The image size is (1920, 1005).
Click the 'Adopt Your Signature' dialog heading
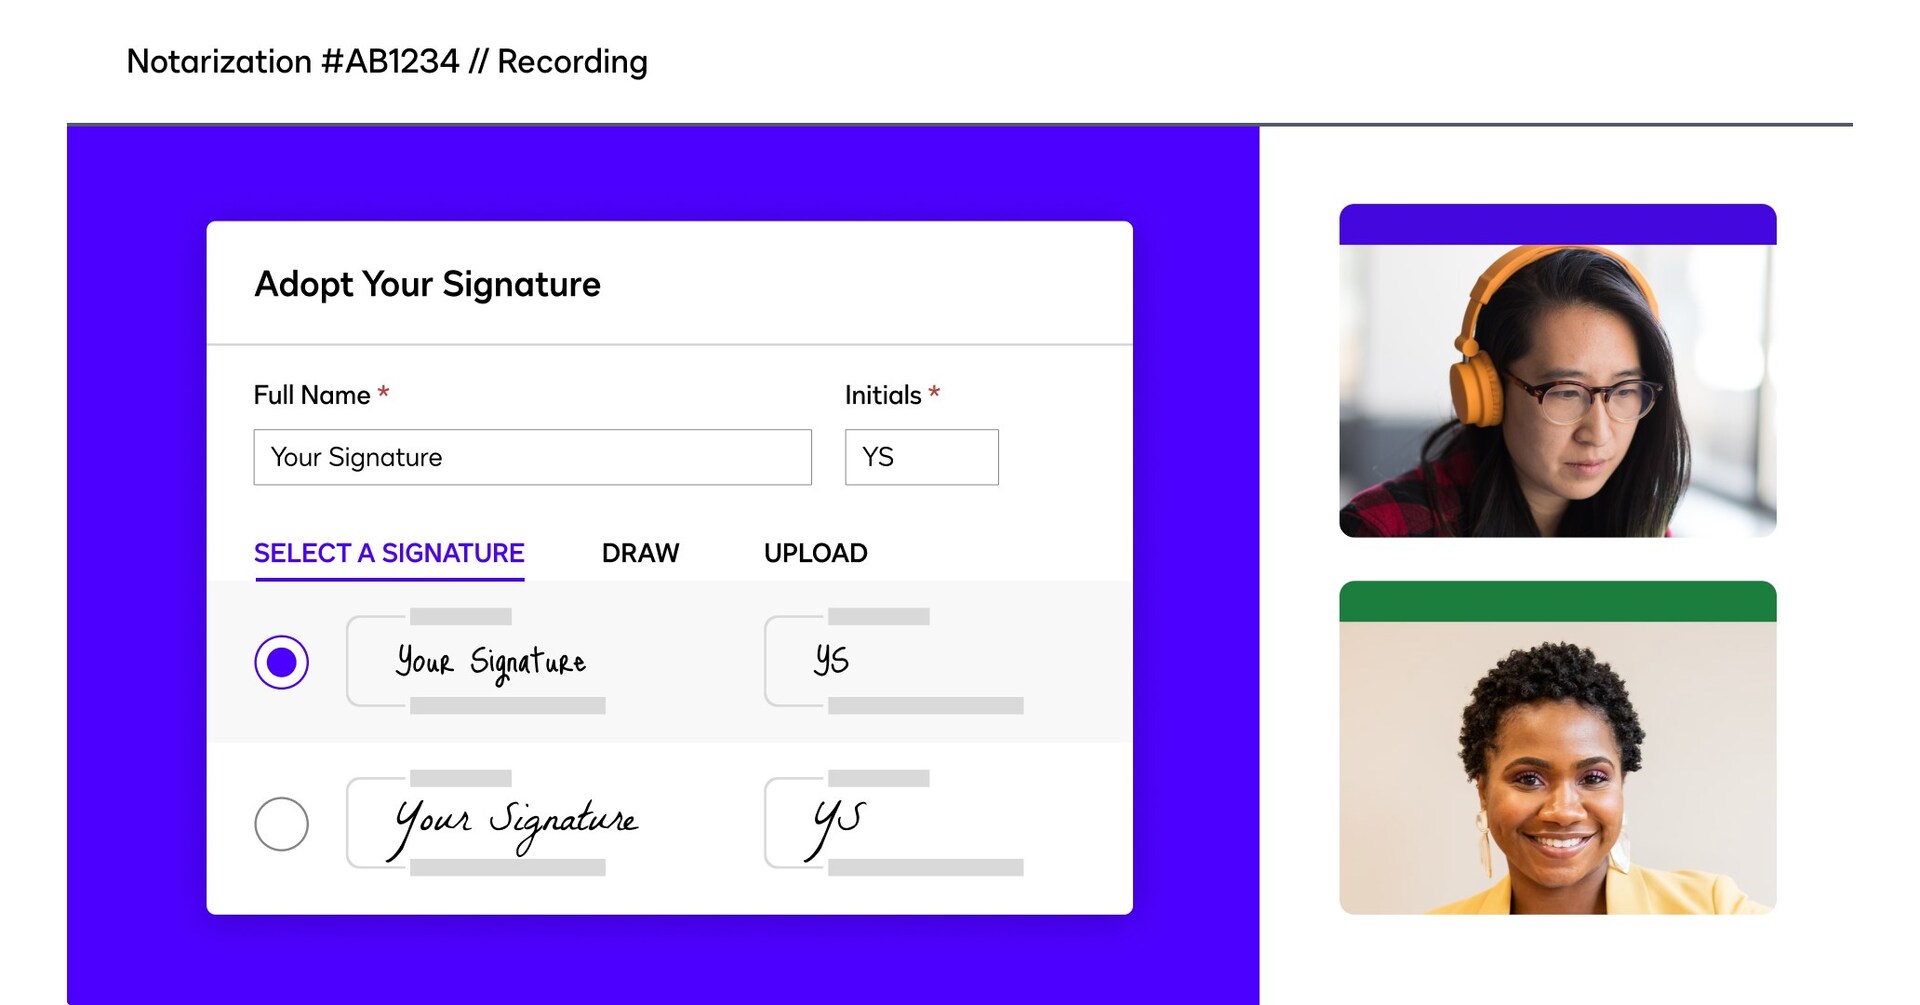(x=427, y=285)
